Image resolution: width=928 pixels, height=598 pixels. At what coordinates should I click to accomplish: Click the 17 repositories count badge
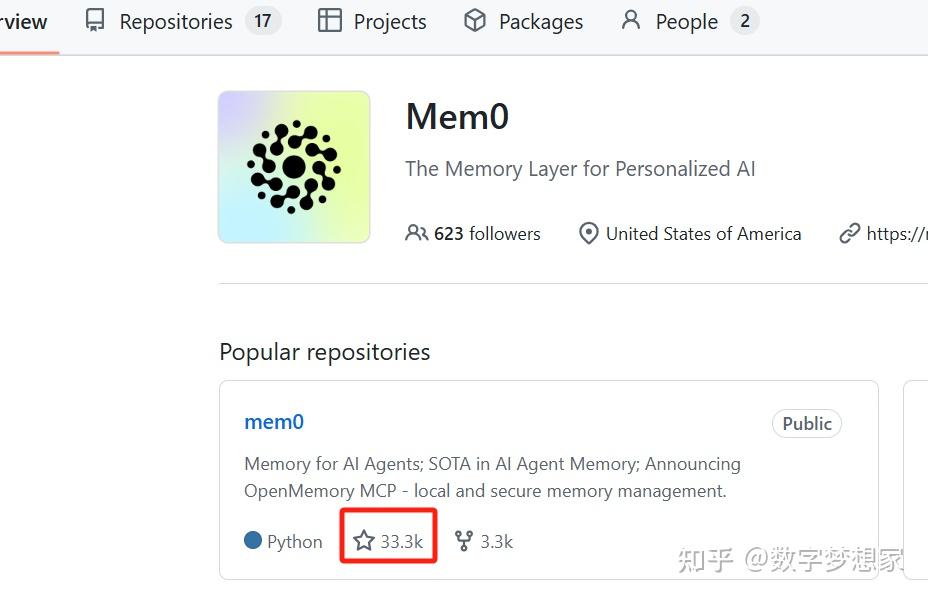263,20
